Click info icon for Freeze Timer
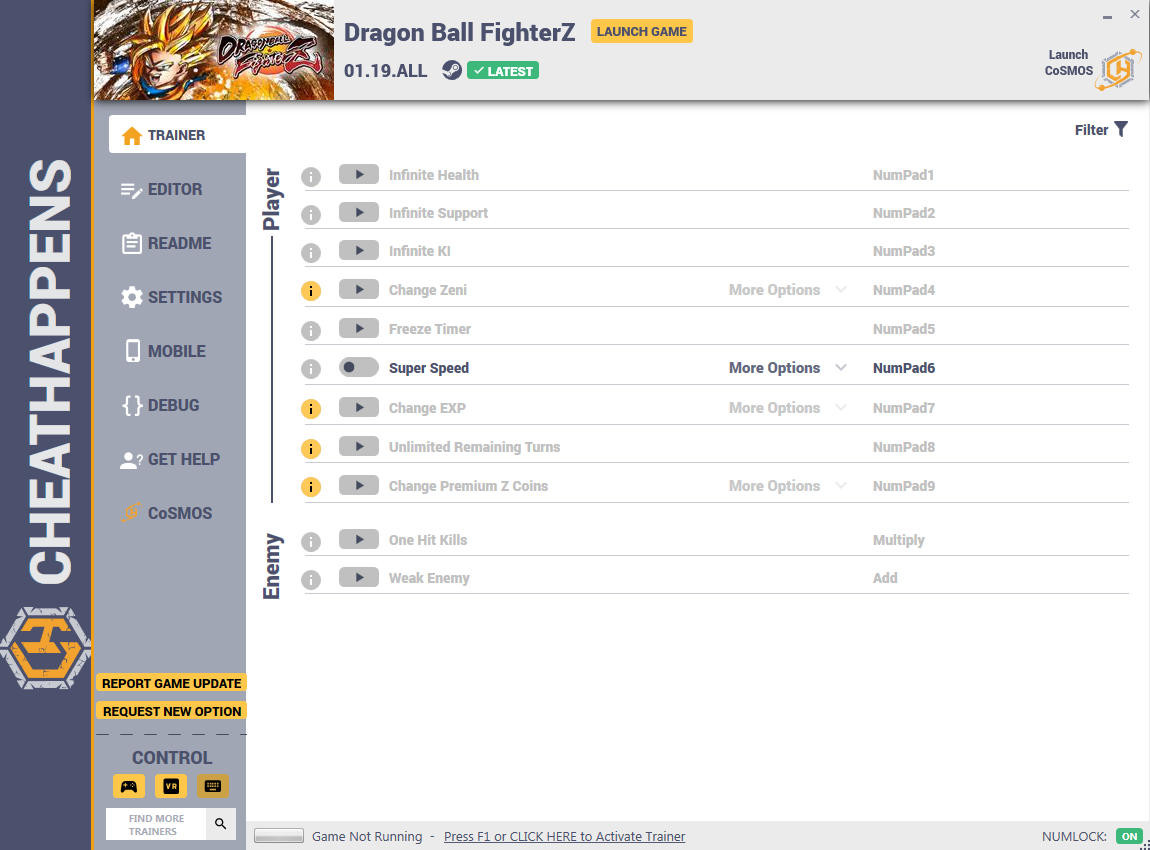The image size is (1150, 850). pyautogui.click(x=311, y=331)
